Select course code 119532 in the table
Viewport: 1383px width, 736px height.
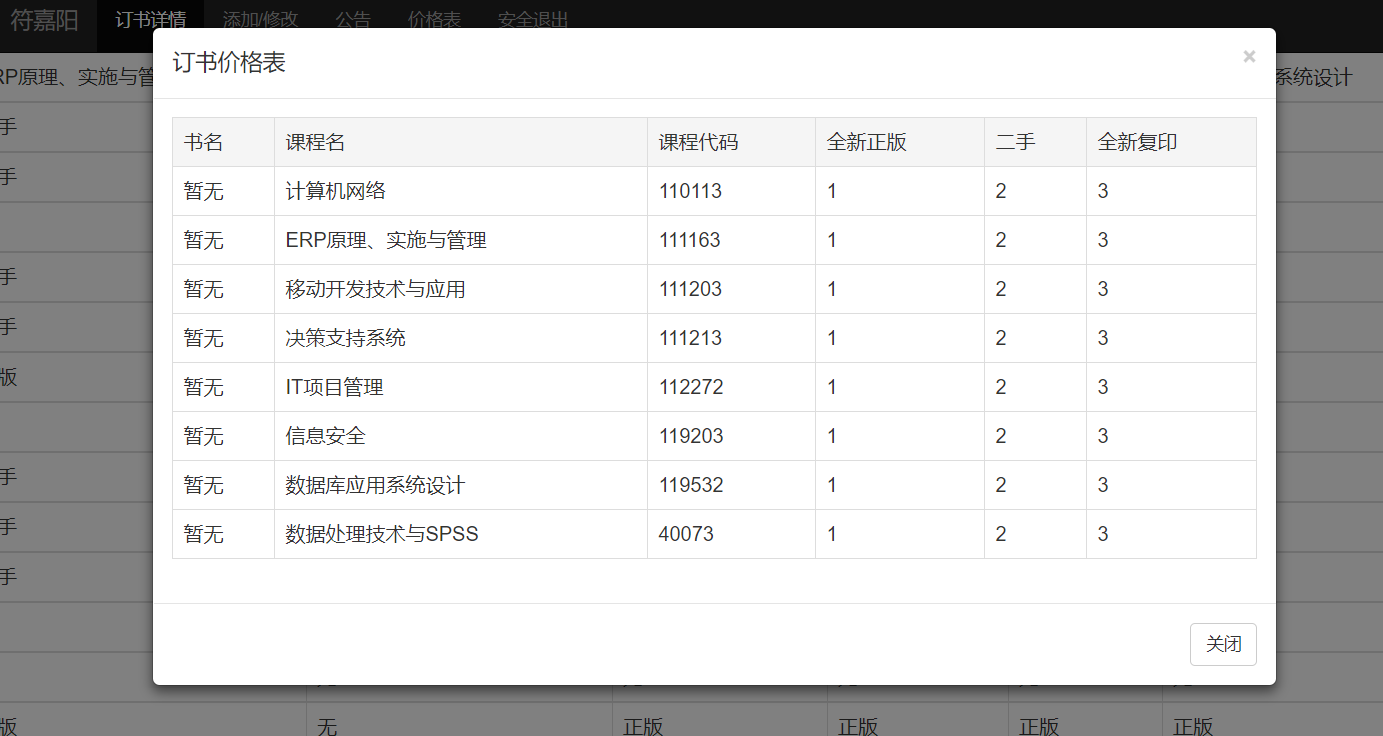coord(691,485)
